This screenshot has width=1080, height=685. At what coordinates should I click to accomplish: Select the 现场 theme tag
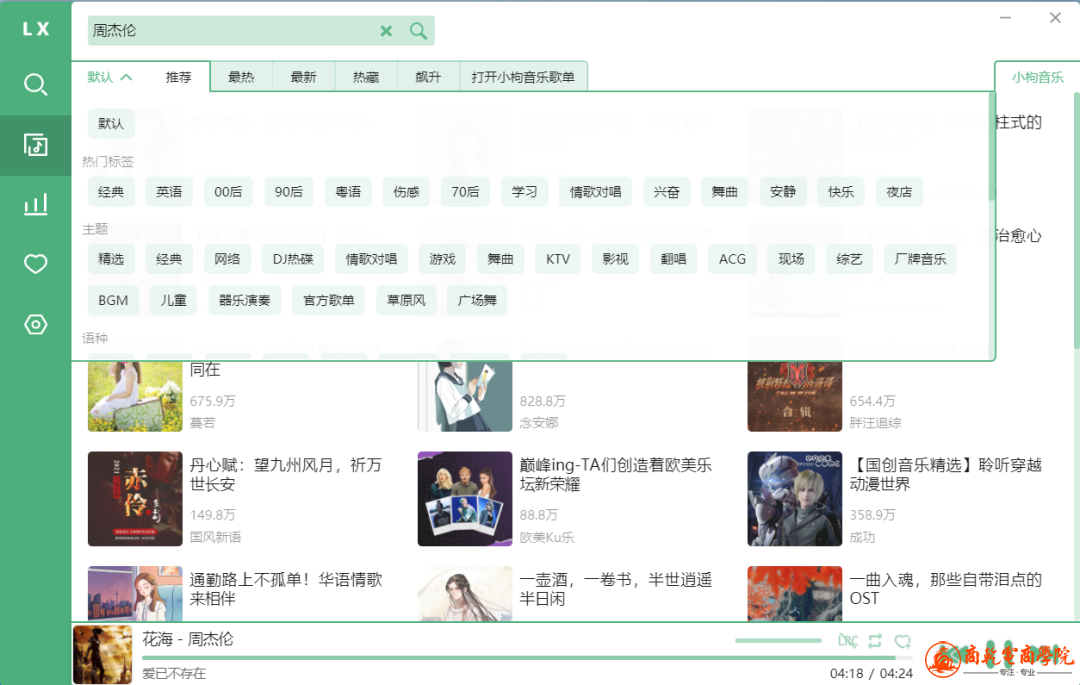tap(791, 259)
